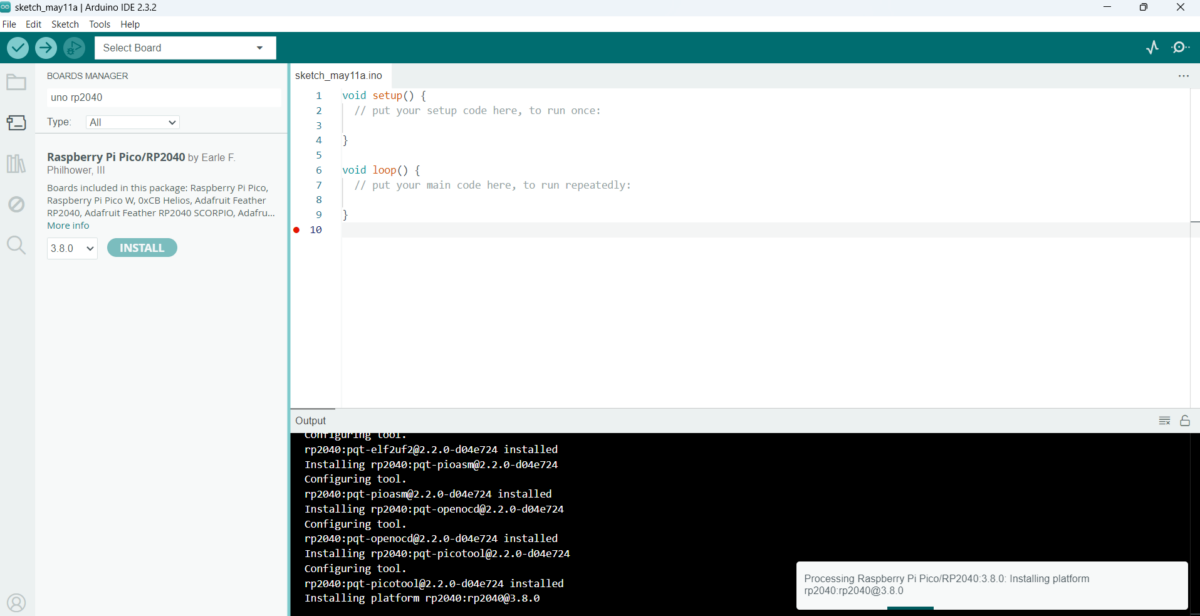Open the Serial Monitor icon
1200x616 pixels.
(1180, 48)
